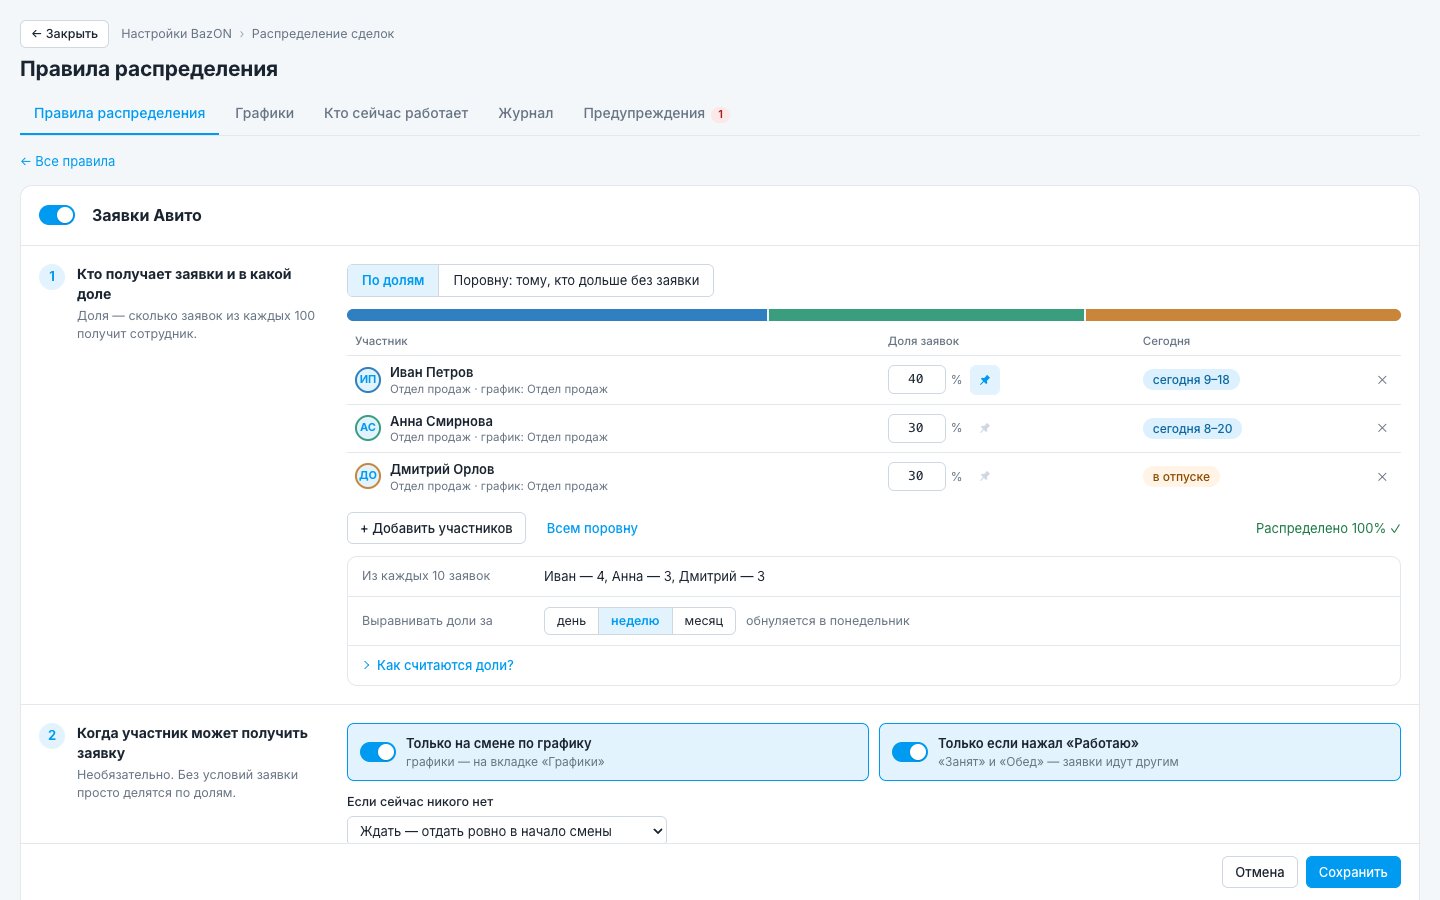The height and width of the screenshot is (900, 1440).
Task: Open the Правила распределения tab
Action: 120,113
